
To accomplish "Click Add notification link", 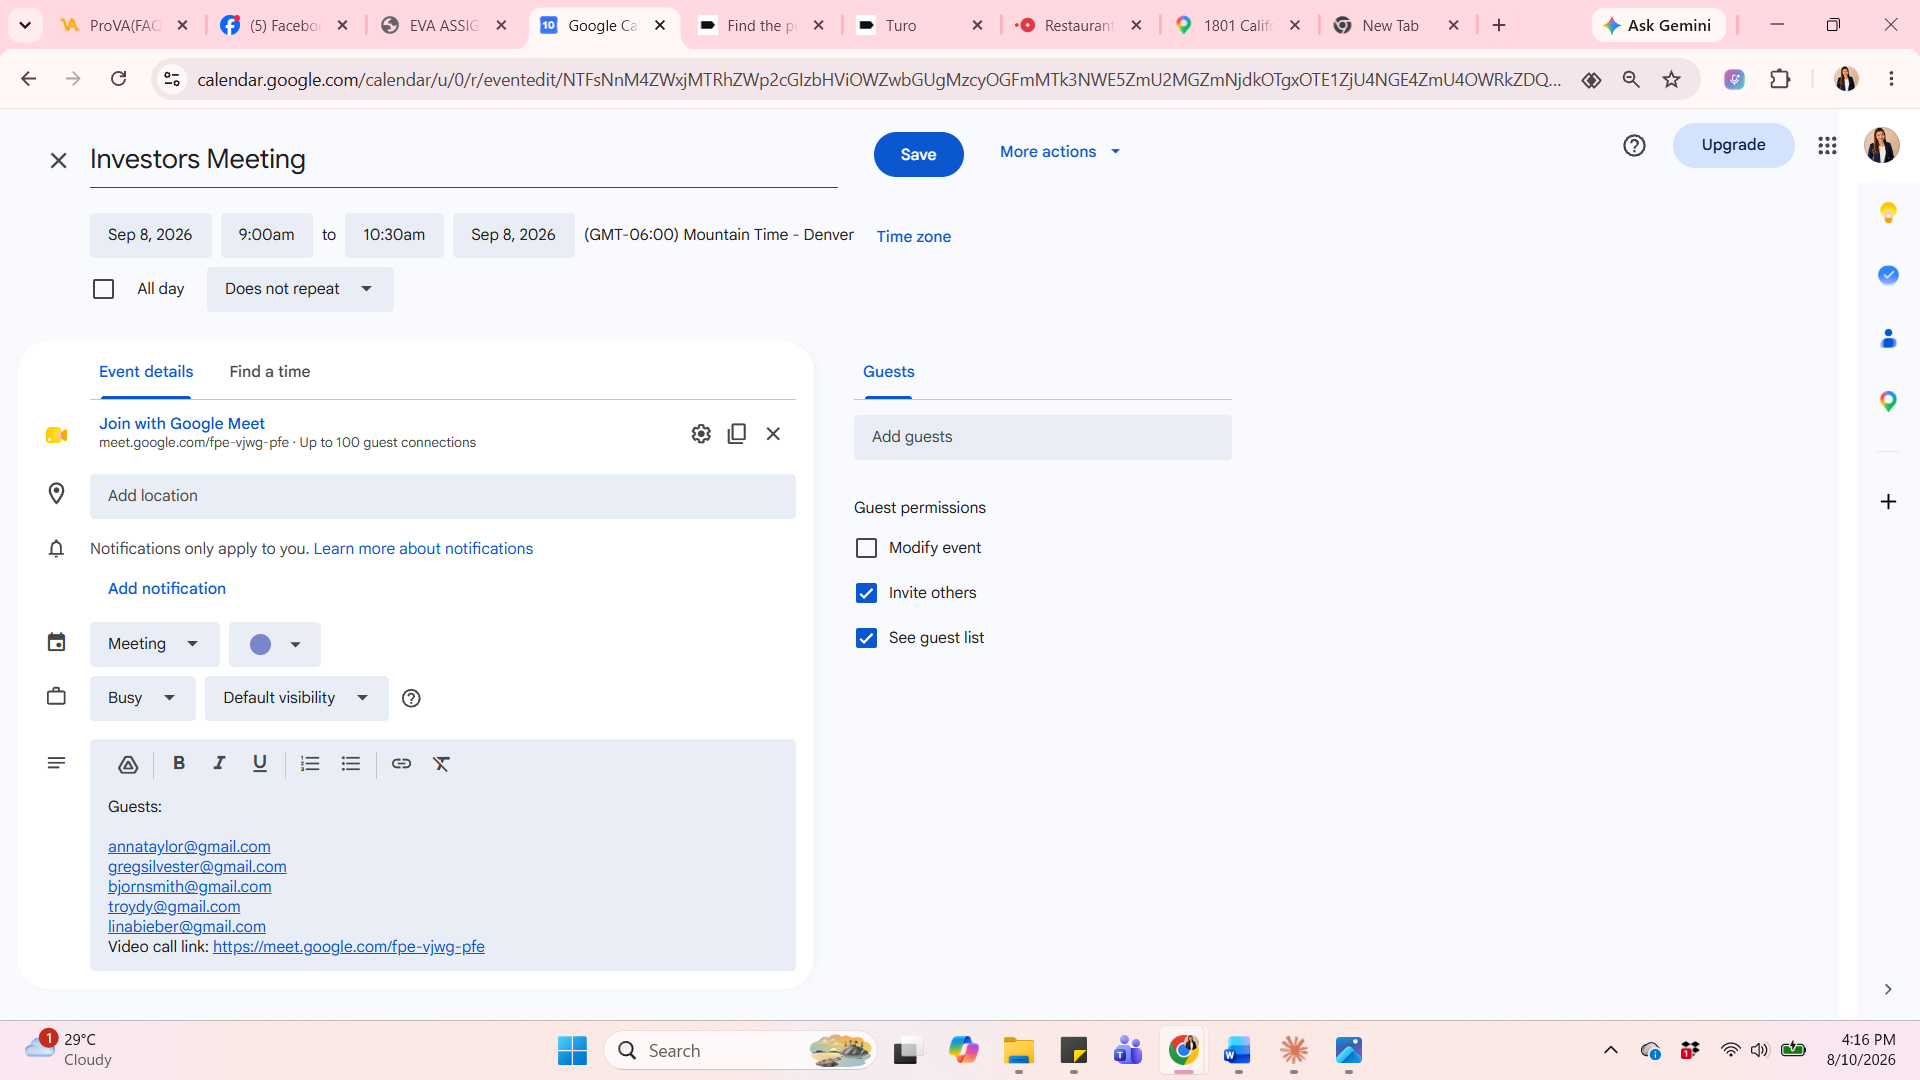I will [x=167, y=589].
